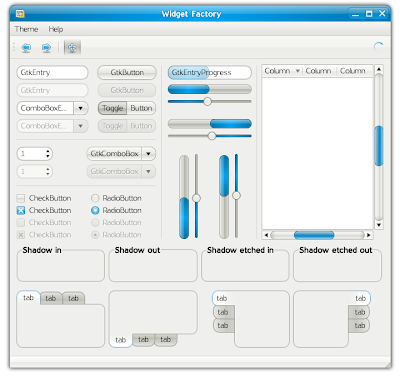Click the left vertical slider knob
This screenshot has height=378, width=400.
click(x=196, y=198)
